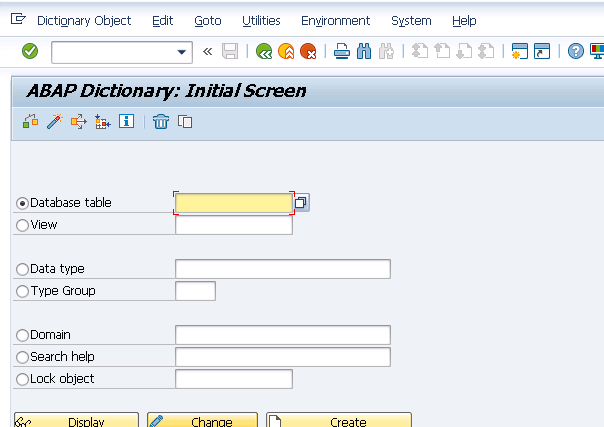Click the Create New Session icon

tap(520, 51)
